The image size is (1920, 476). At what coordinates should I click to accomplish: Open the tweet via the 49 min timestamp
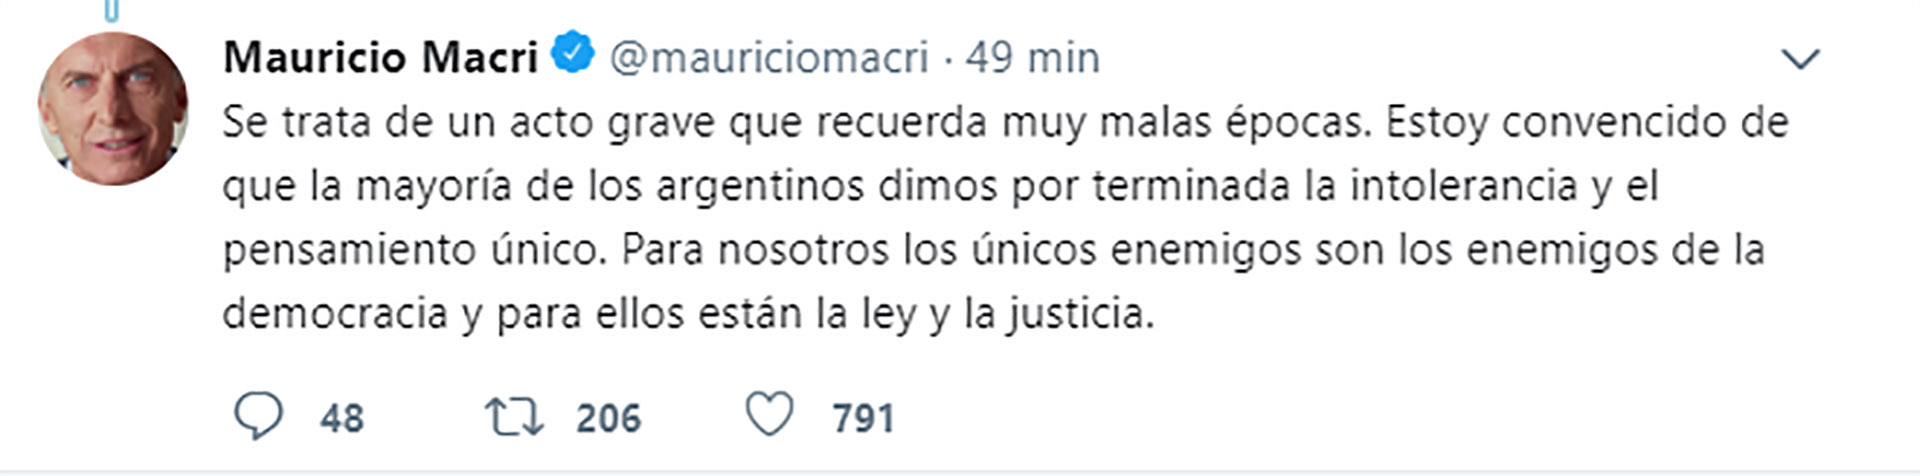point(1032,57)
